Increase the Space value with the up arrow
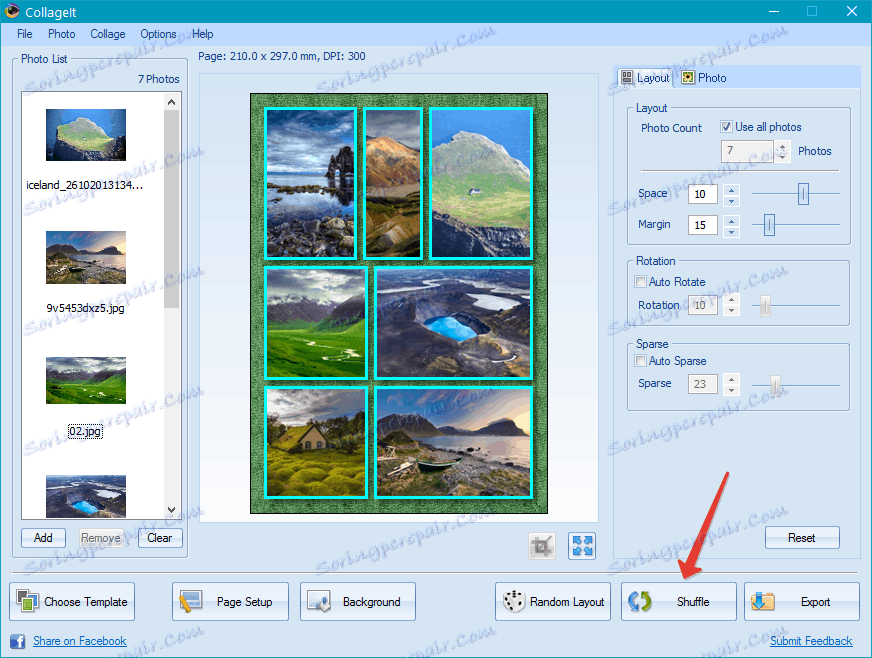 coord(732,189)
